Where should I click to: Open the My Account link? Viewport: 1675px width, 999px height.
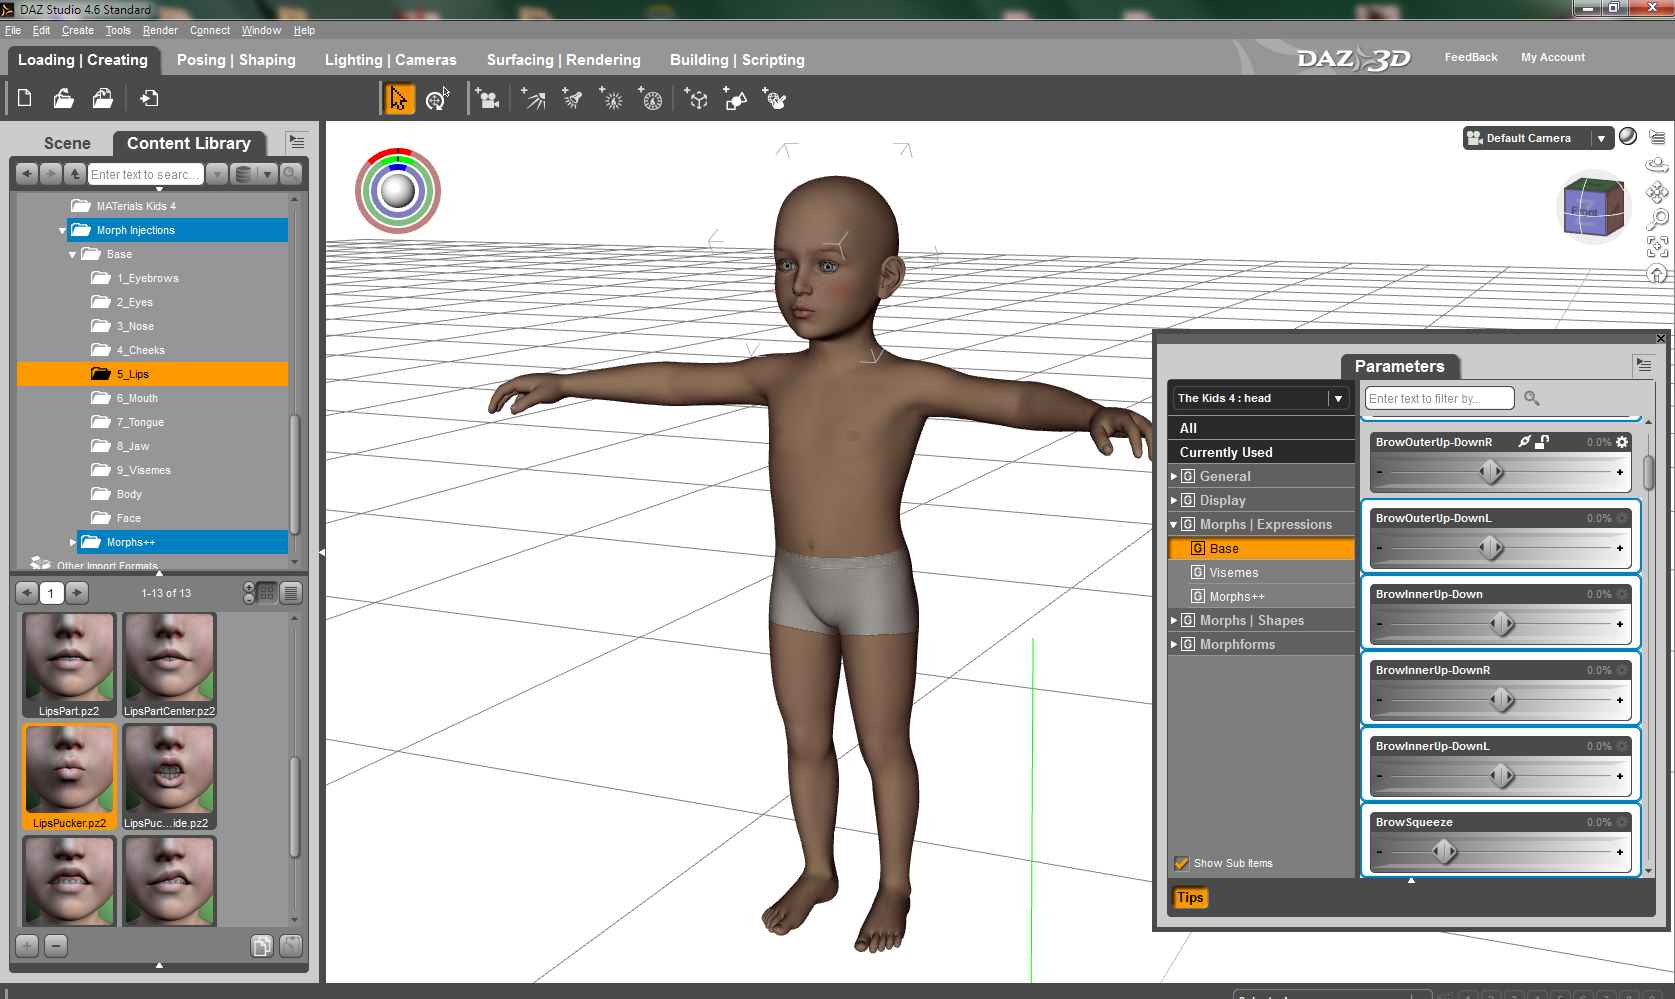1553,57
